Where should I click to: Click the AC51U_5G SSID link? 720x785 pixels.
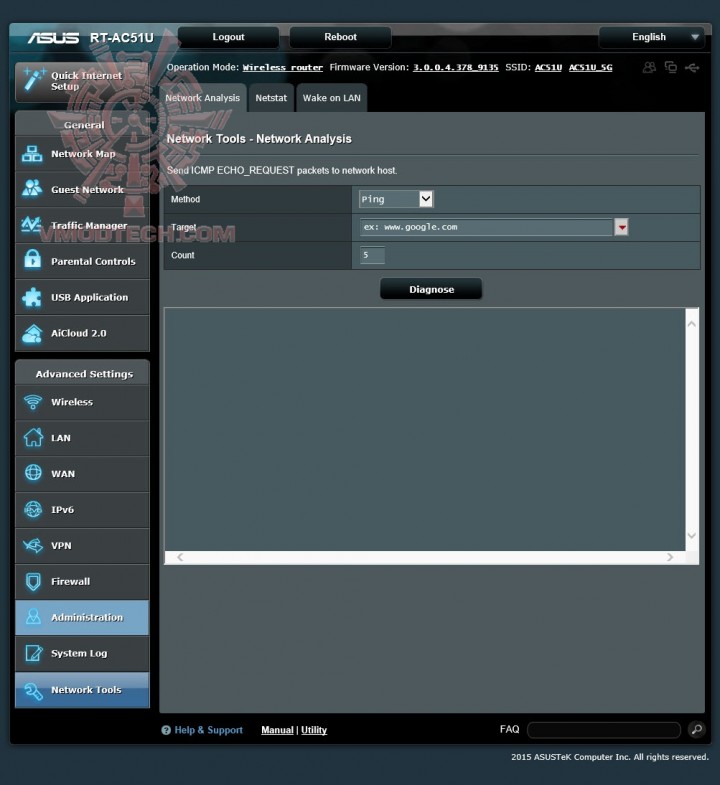pyautogui.click(x=590, y=67)
